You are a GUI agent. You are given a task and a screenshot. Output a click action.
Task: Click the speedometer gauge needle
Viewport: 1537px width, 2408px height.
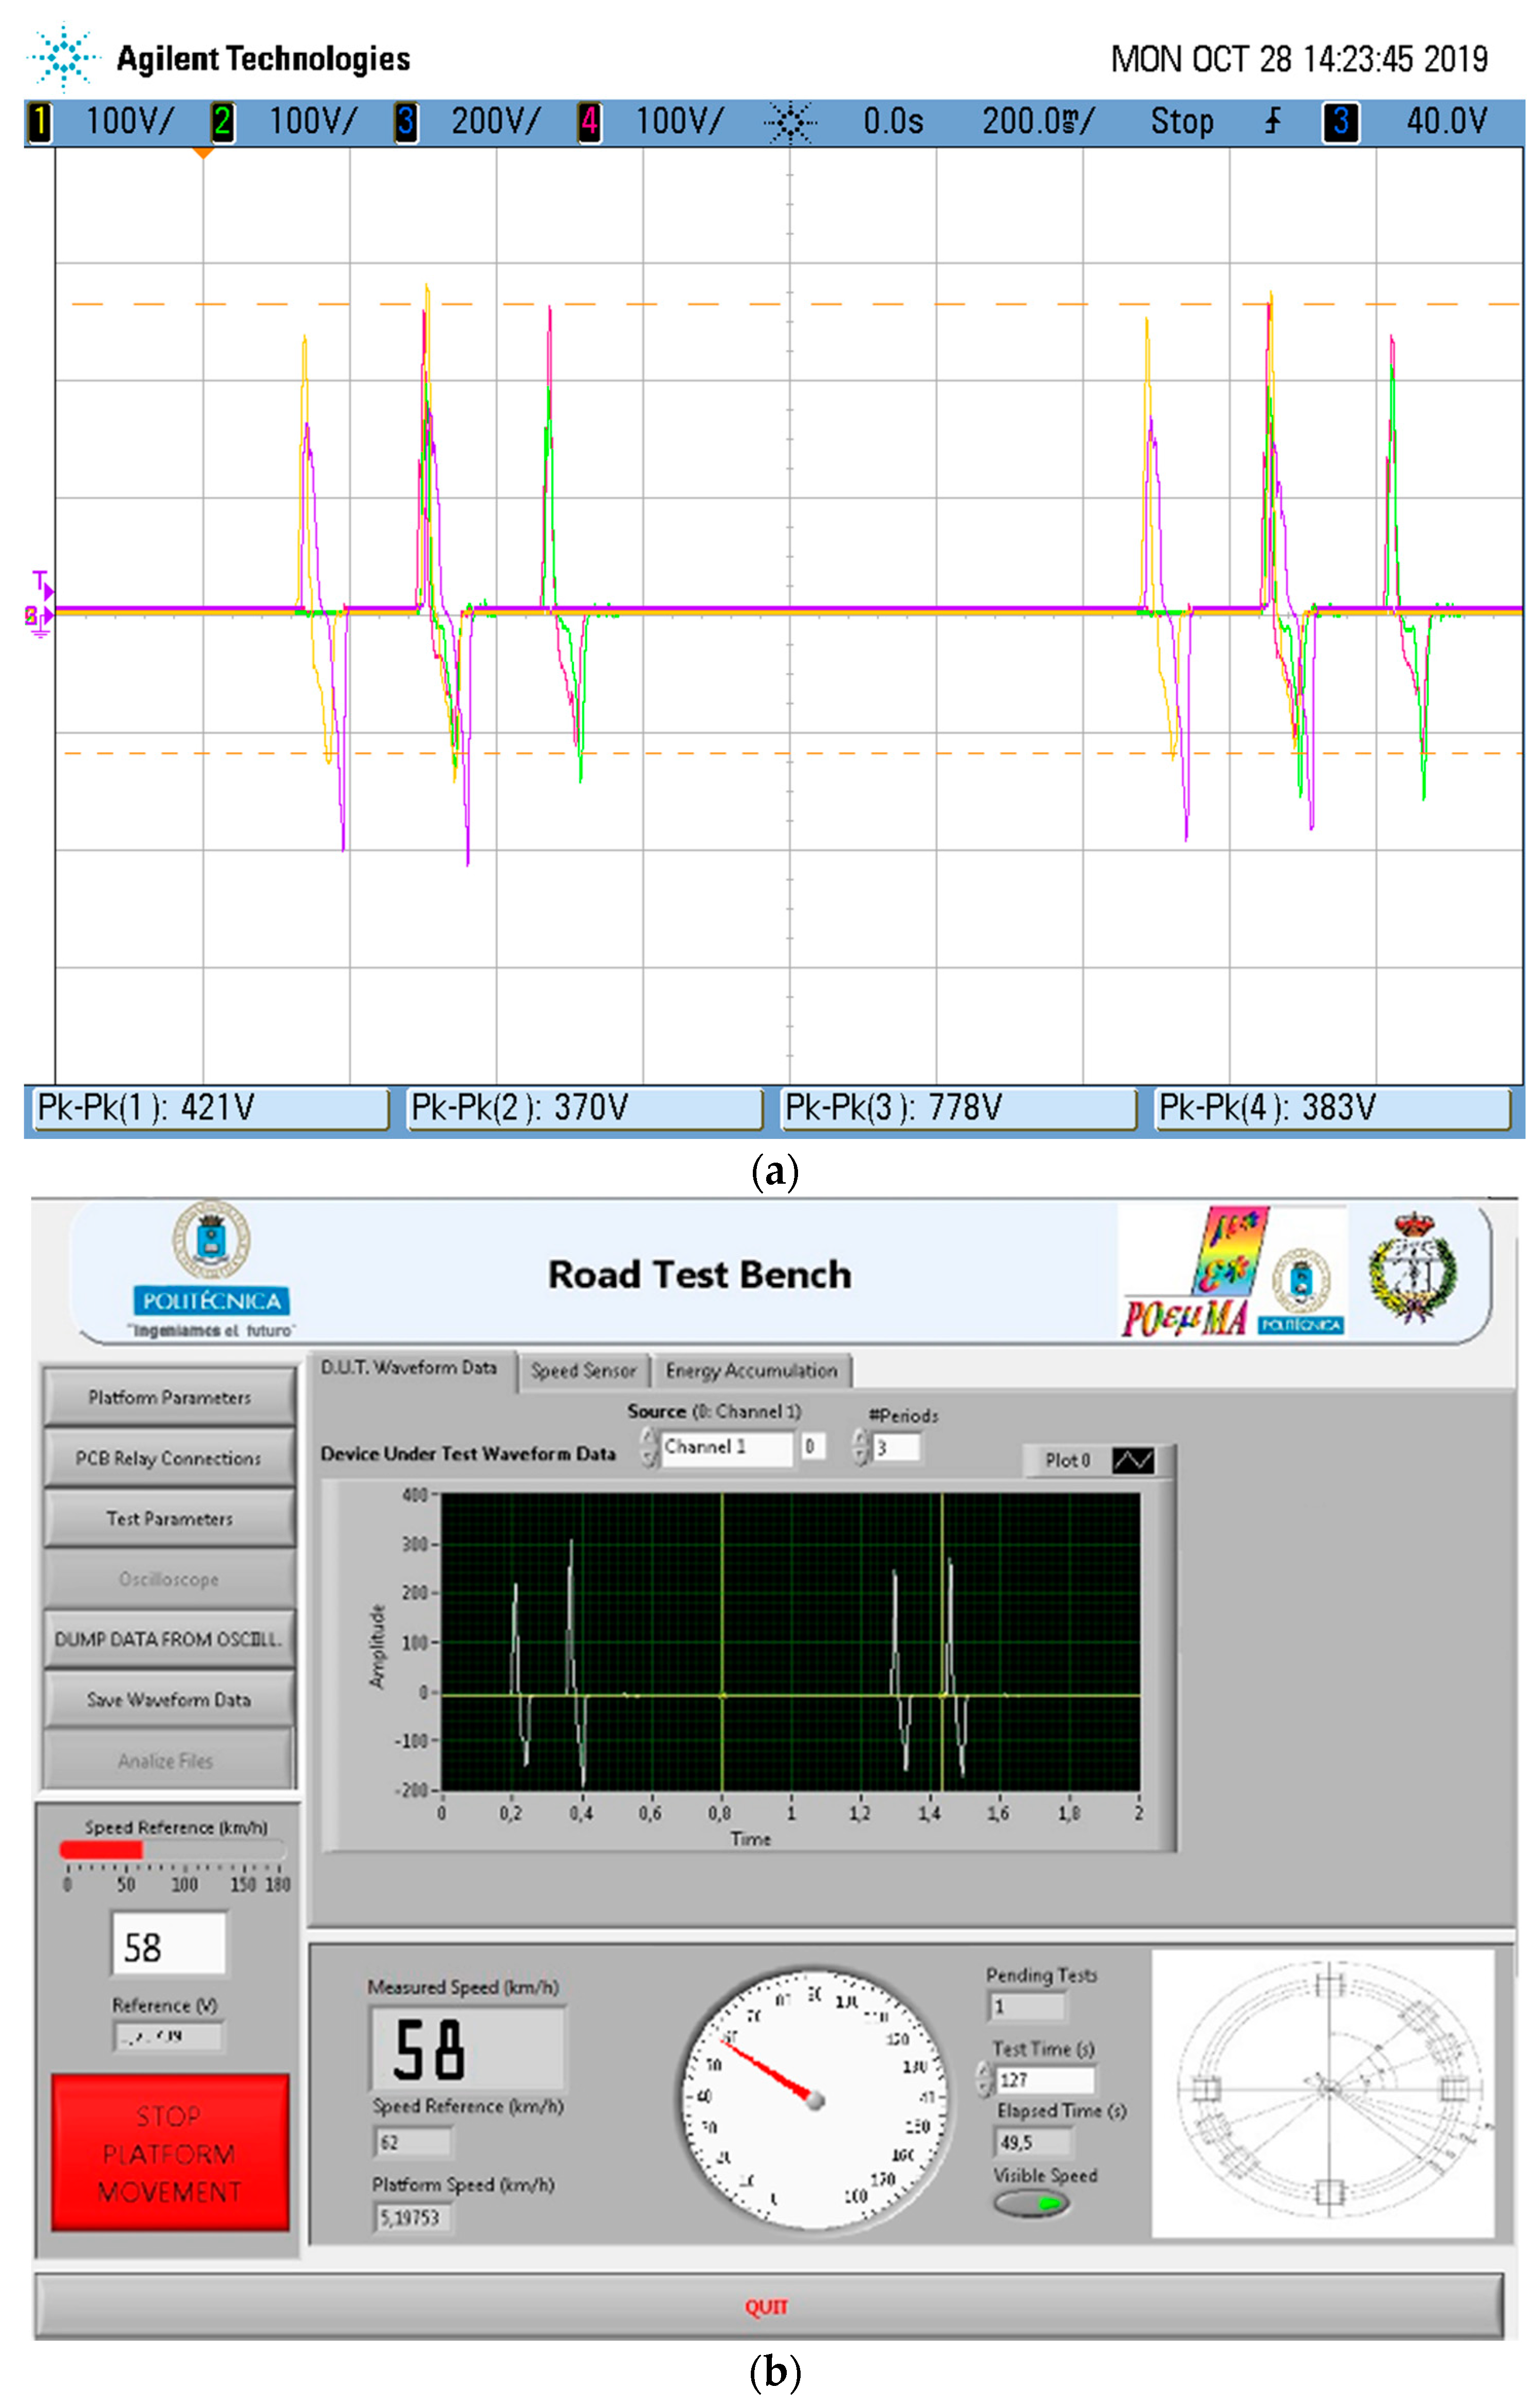pyautogui.click(x=768, y=2070)
